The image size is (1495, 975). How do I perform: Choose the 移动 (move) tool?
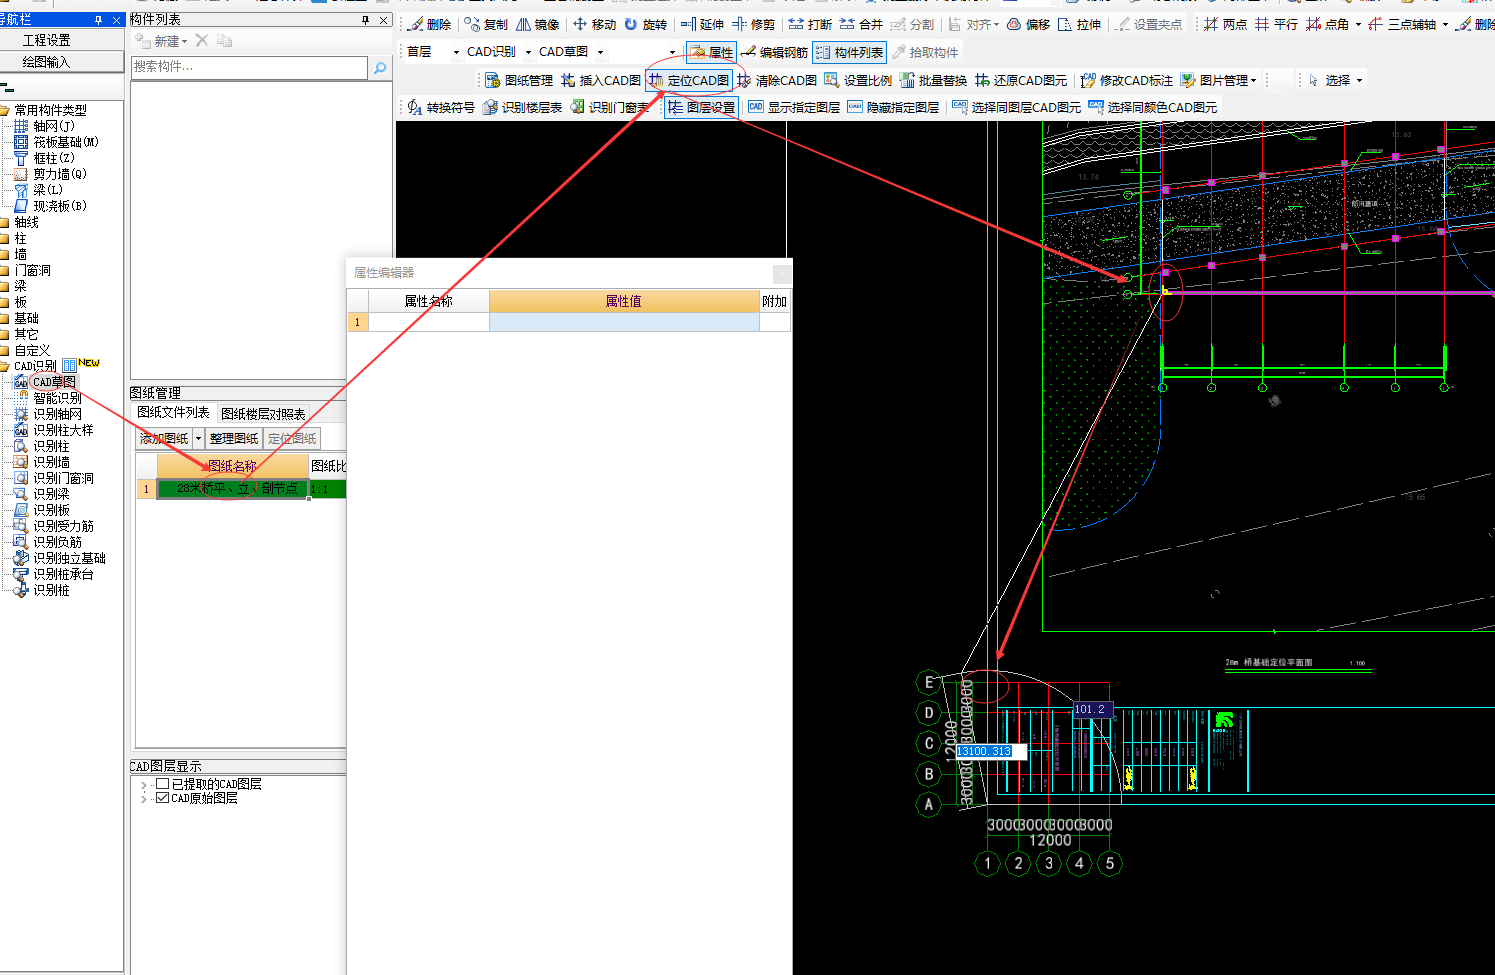pos(595,24)
